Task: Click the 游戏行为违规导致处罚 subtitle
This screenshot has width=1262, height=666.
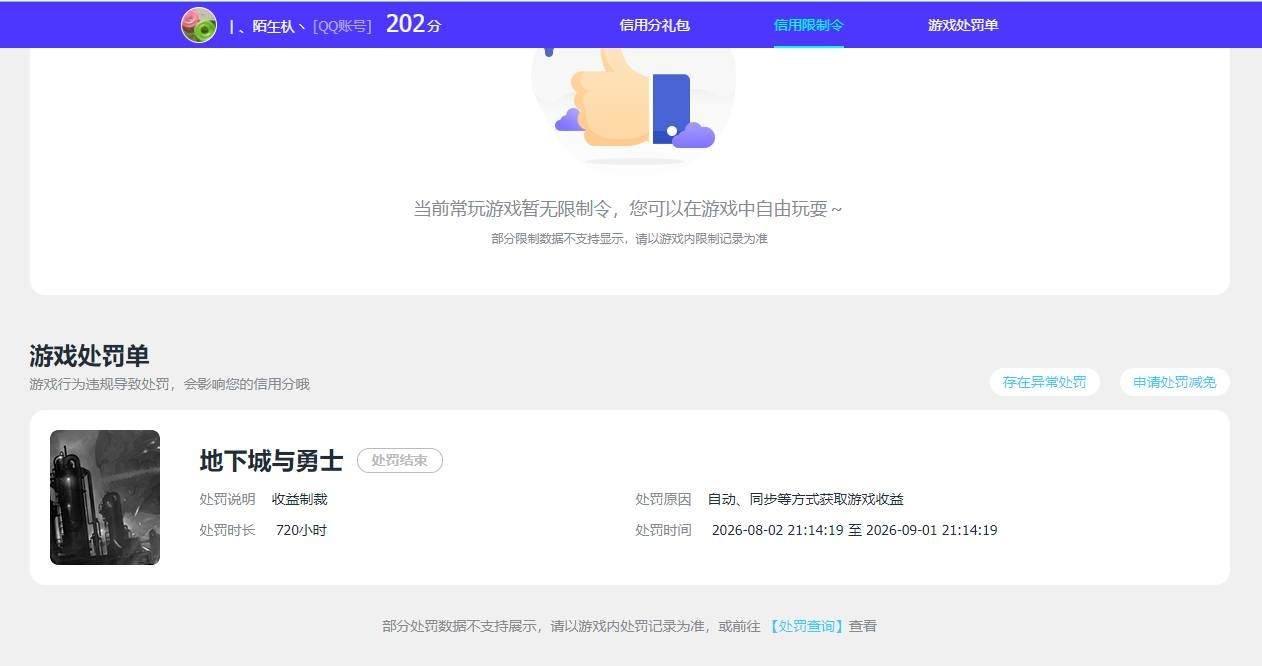Action: [169, 384]
